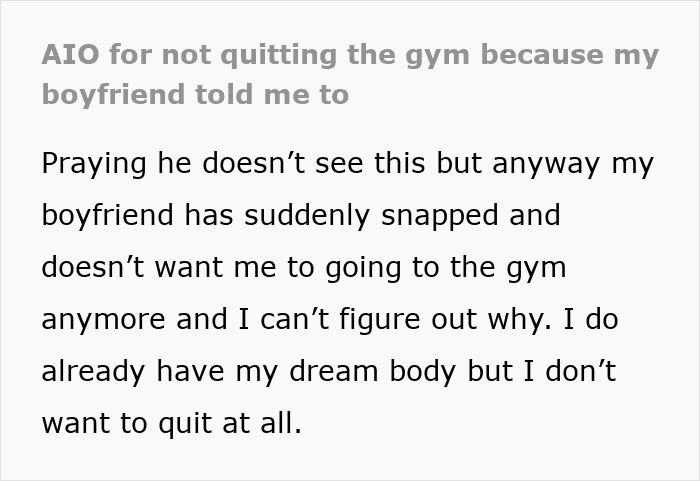Click the word "snapped" in the body text
The width and height of the screenshot is (700, 481).
[440, 217]
